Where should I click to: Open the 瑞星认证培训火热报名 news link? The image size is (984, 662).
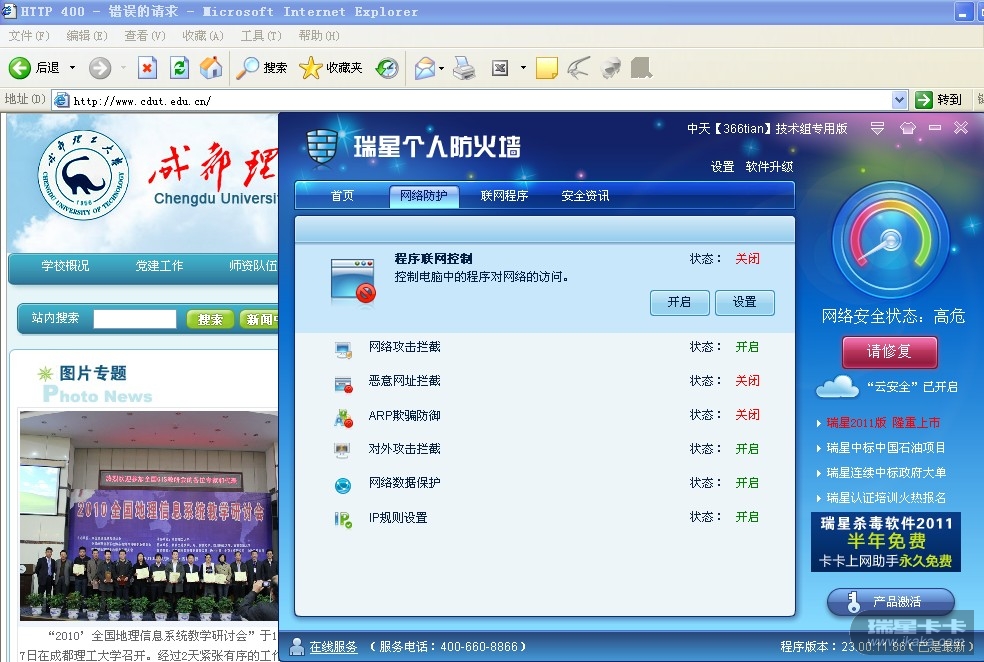pos(886,498)
